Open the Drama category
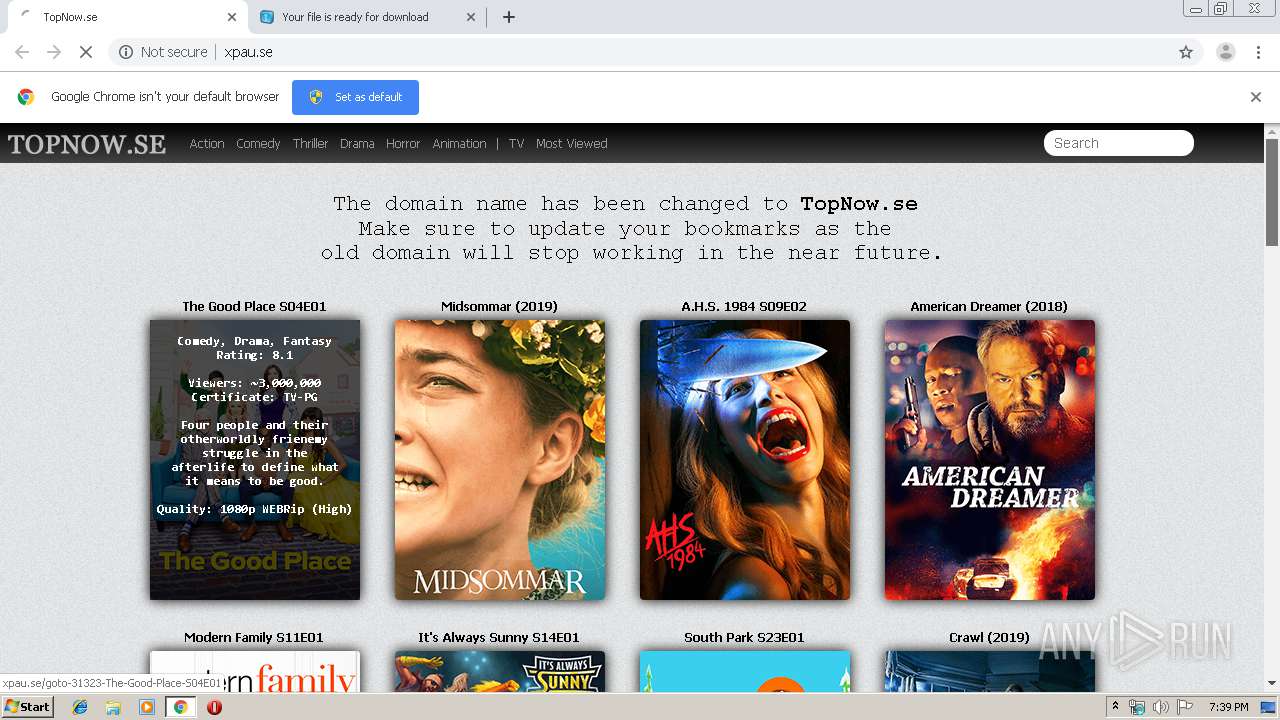The image size is (1280, 720). pyautogui.click(x=357, y=144)
